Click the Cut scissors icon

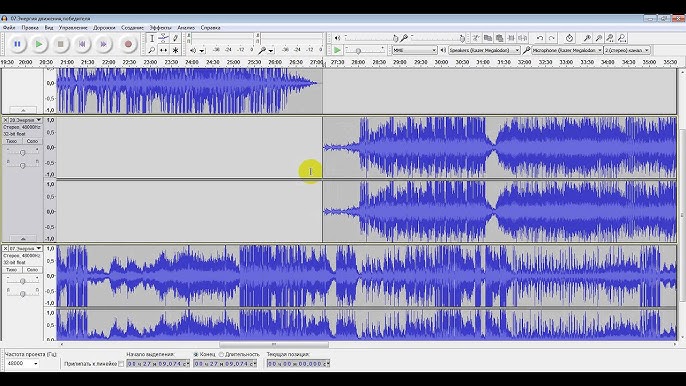click(476, 39)
